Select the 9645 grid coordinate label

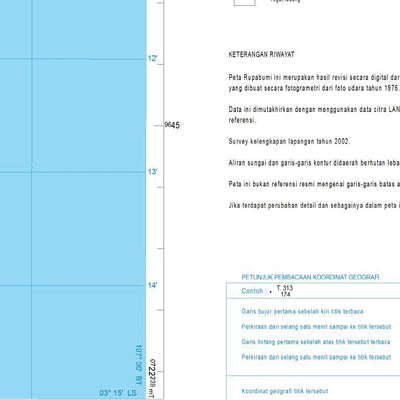click(x=172, y=125)
